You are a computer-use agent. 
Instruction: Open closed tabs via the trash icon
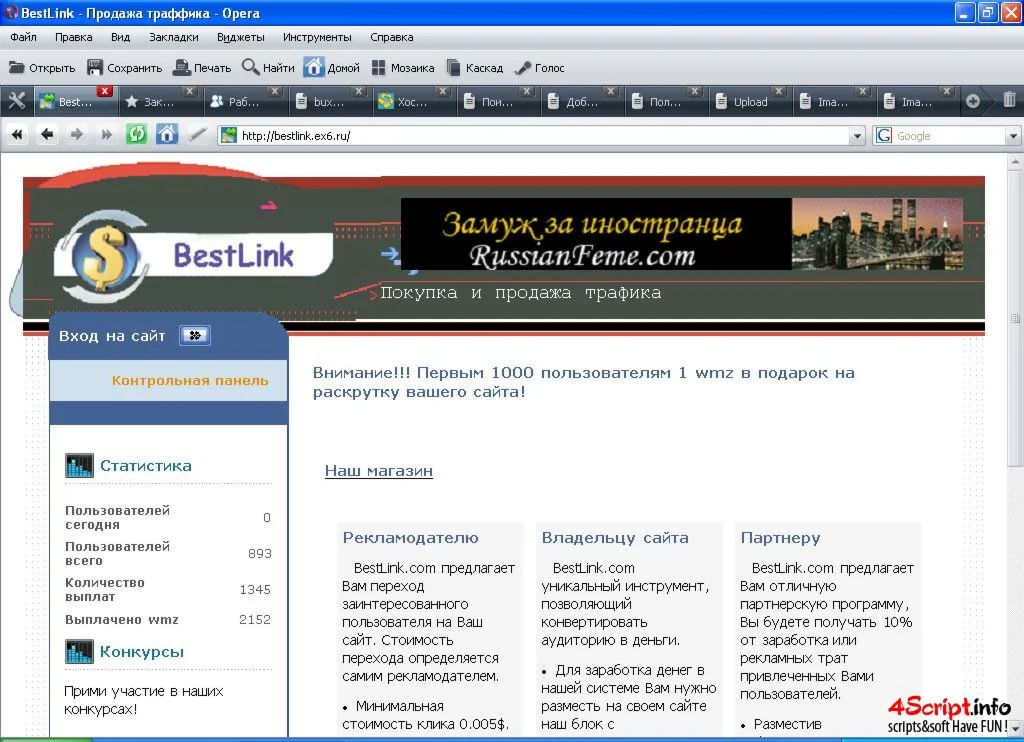point(1010,100)
